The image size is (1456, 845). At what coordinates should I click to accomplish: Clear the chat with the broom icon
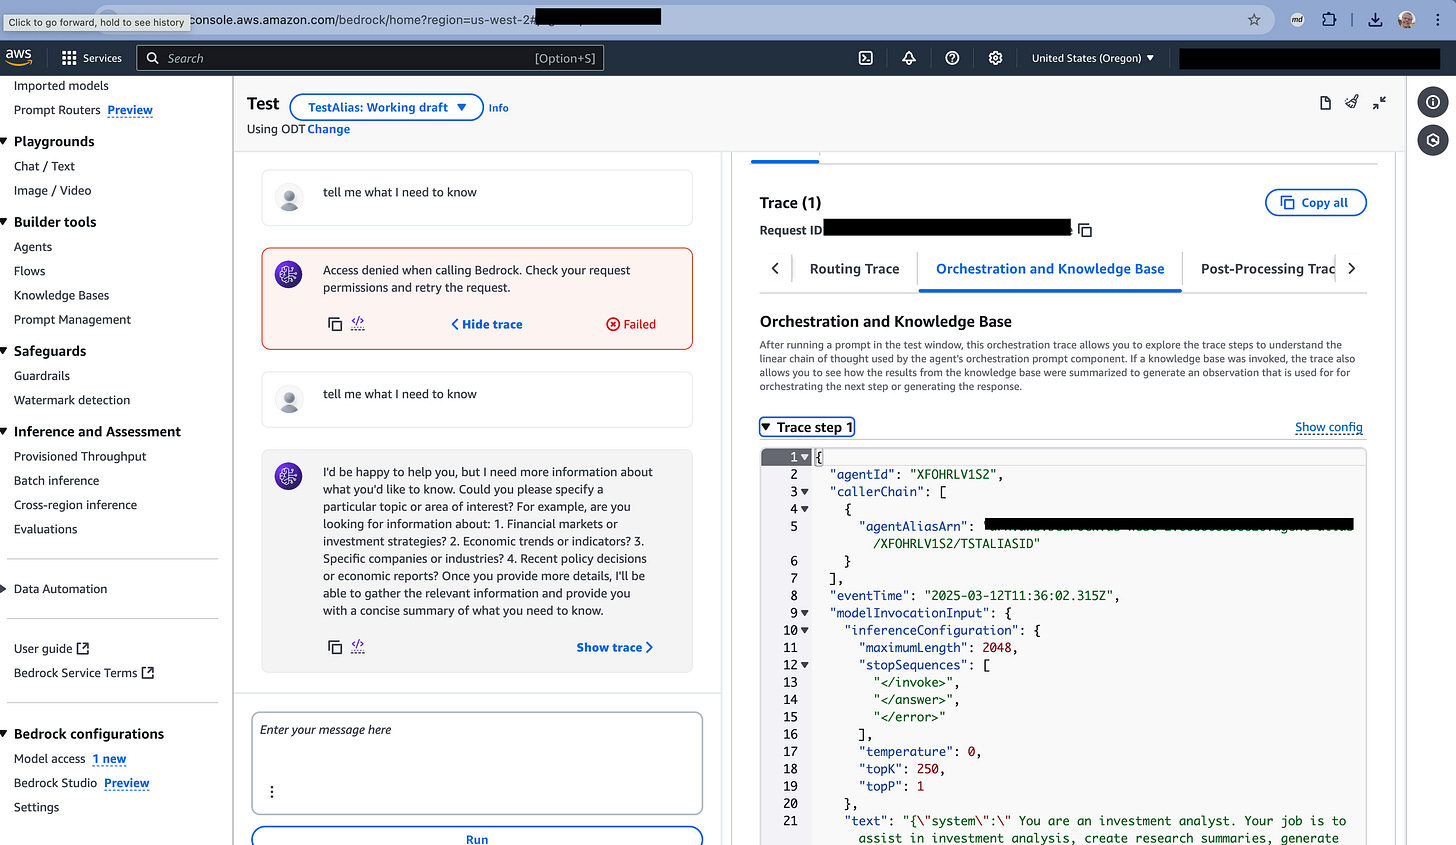1352,102
